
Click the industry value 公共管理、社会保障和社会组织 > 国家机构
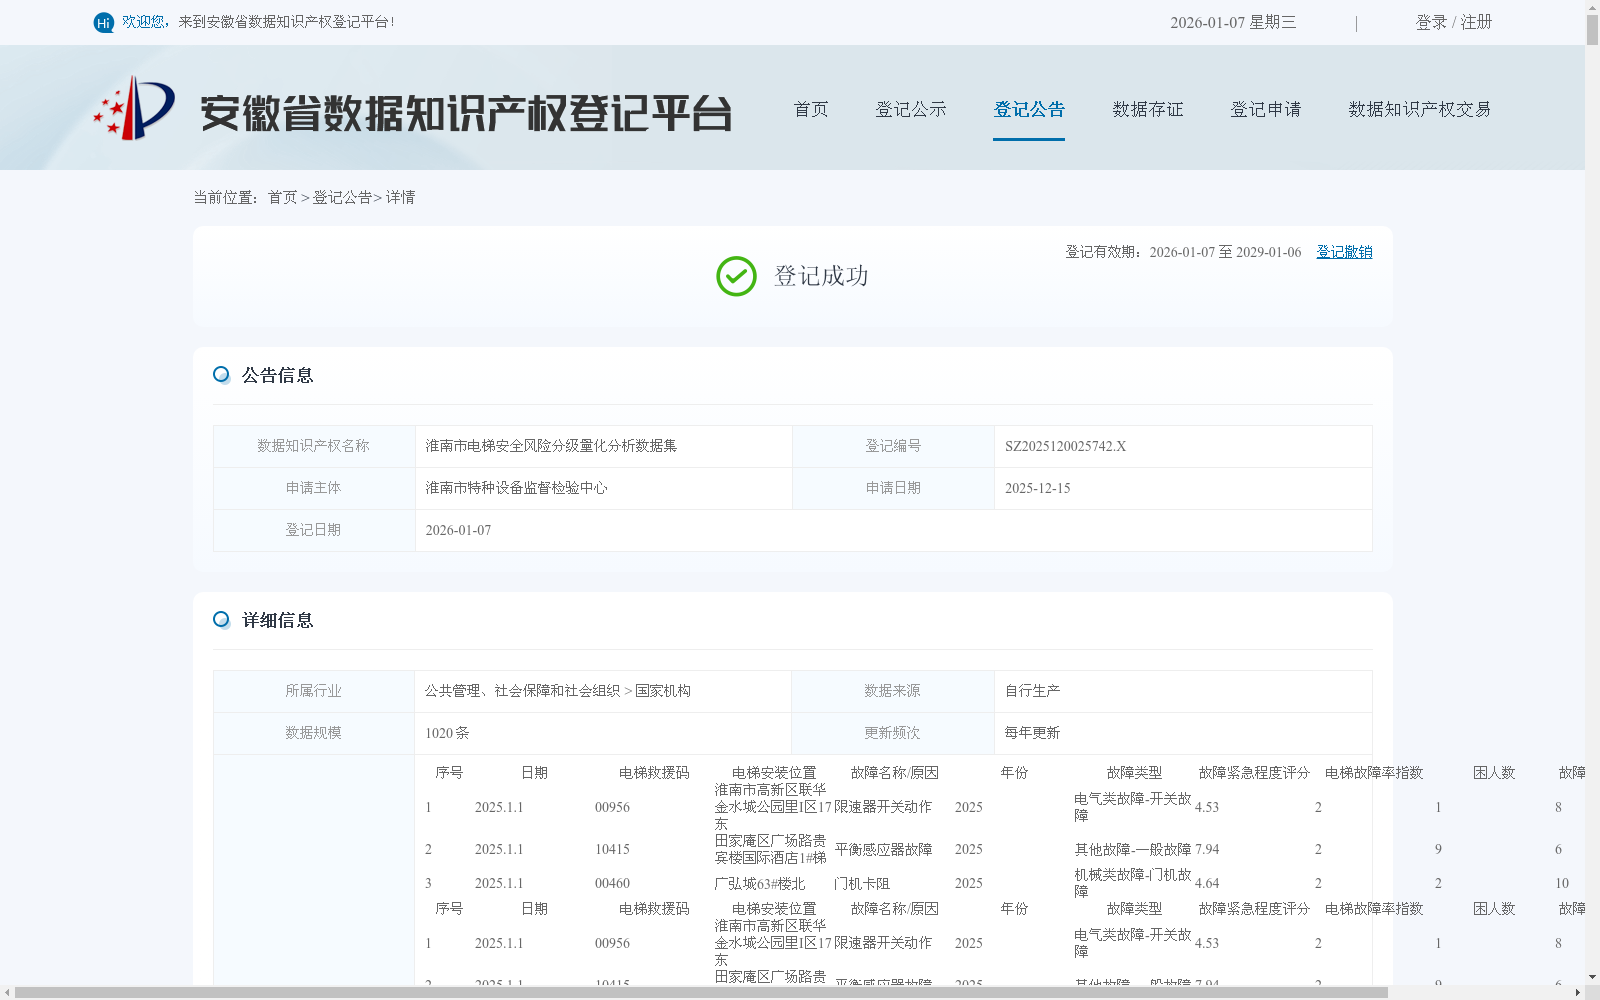pos(557,691)
